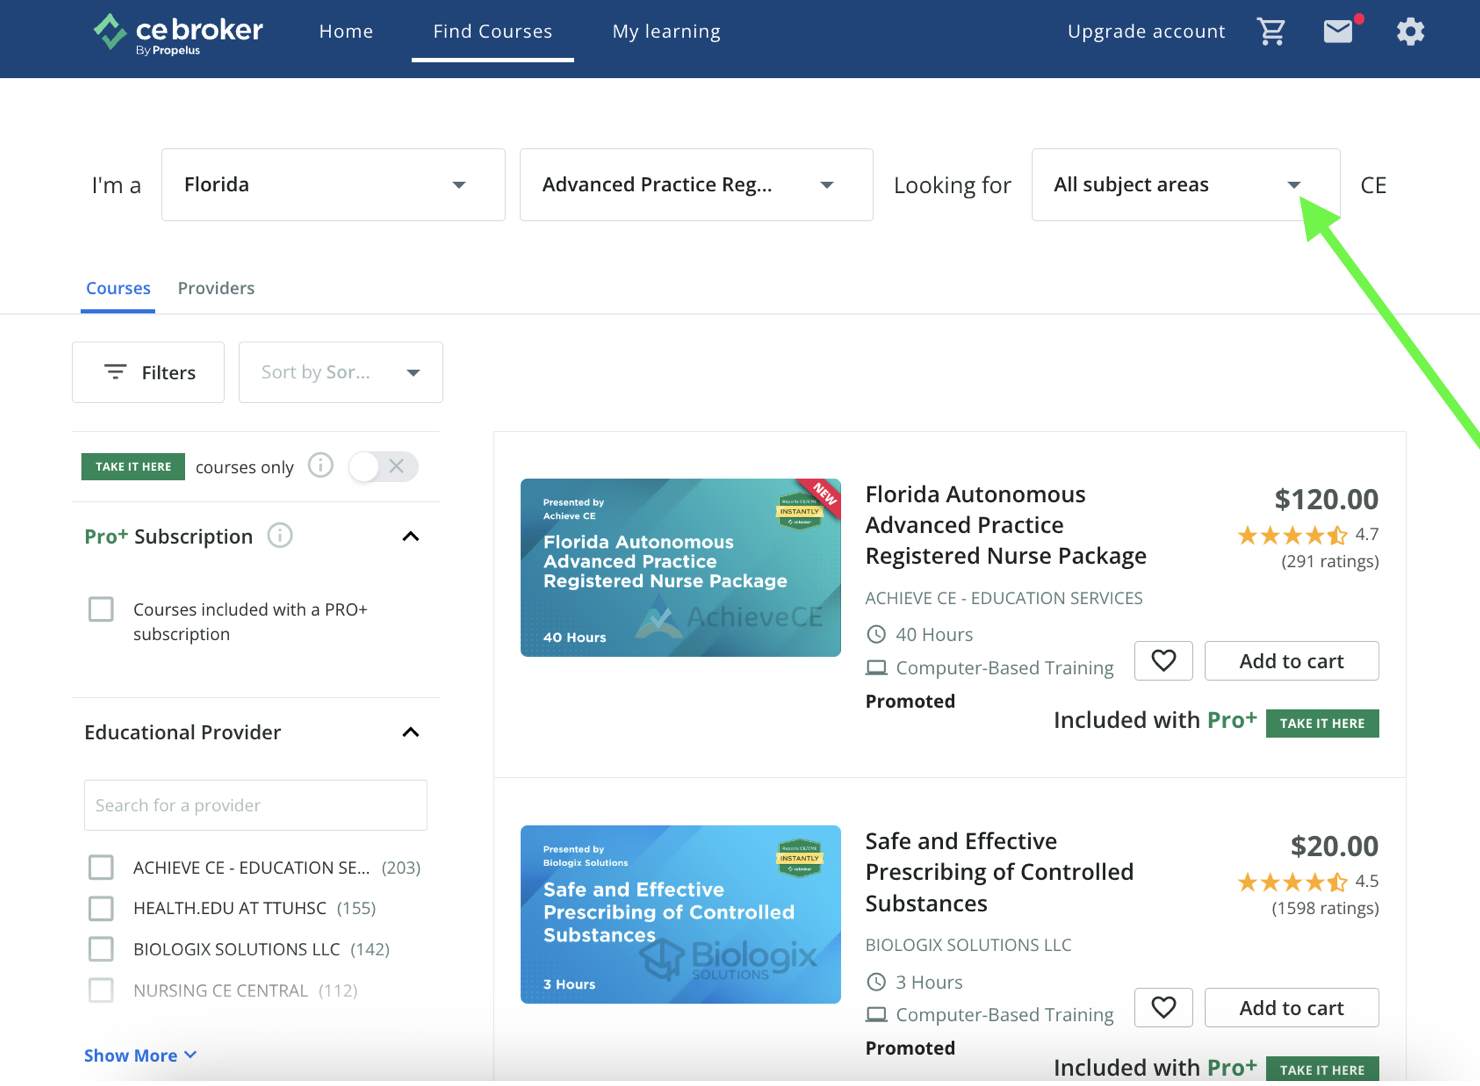Click the CE Broker logo

click(178, 31)
